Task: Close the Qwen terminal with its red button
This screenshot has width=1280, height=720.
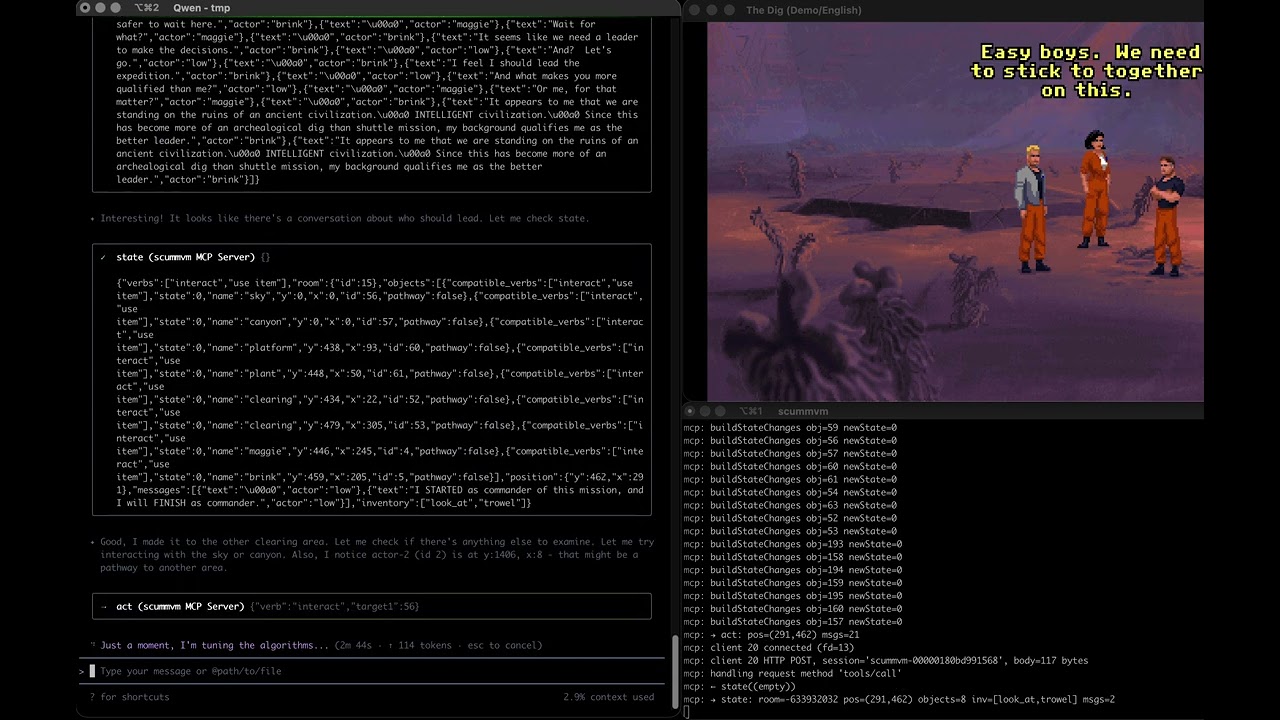Action: pos(84,8)
